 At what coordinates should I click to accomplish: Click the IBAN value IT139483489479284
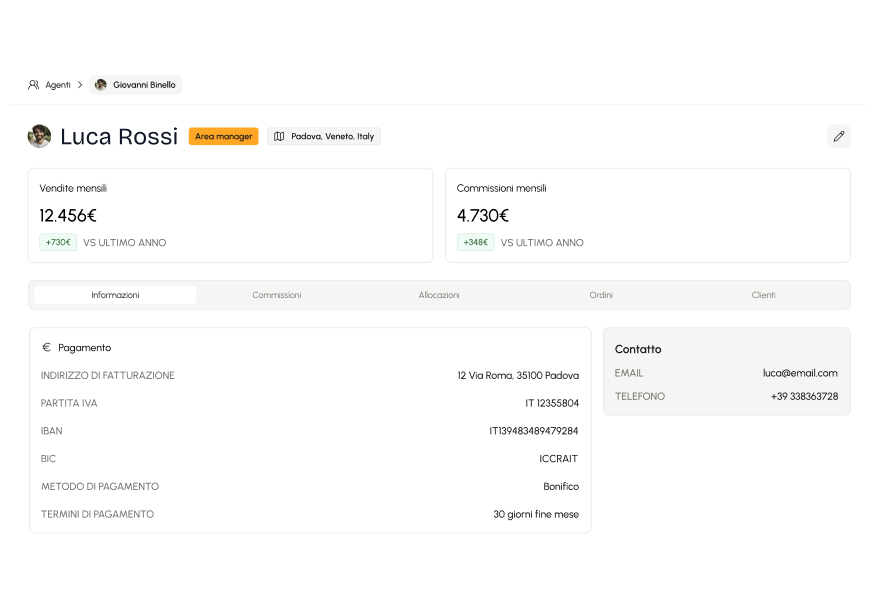point(533,431)
